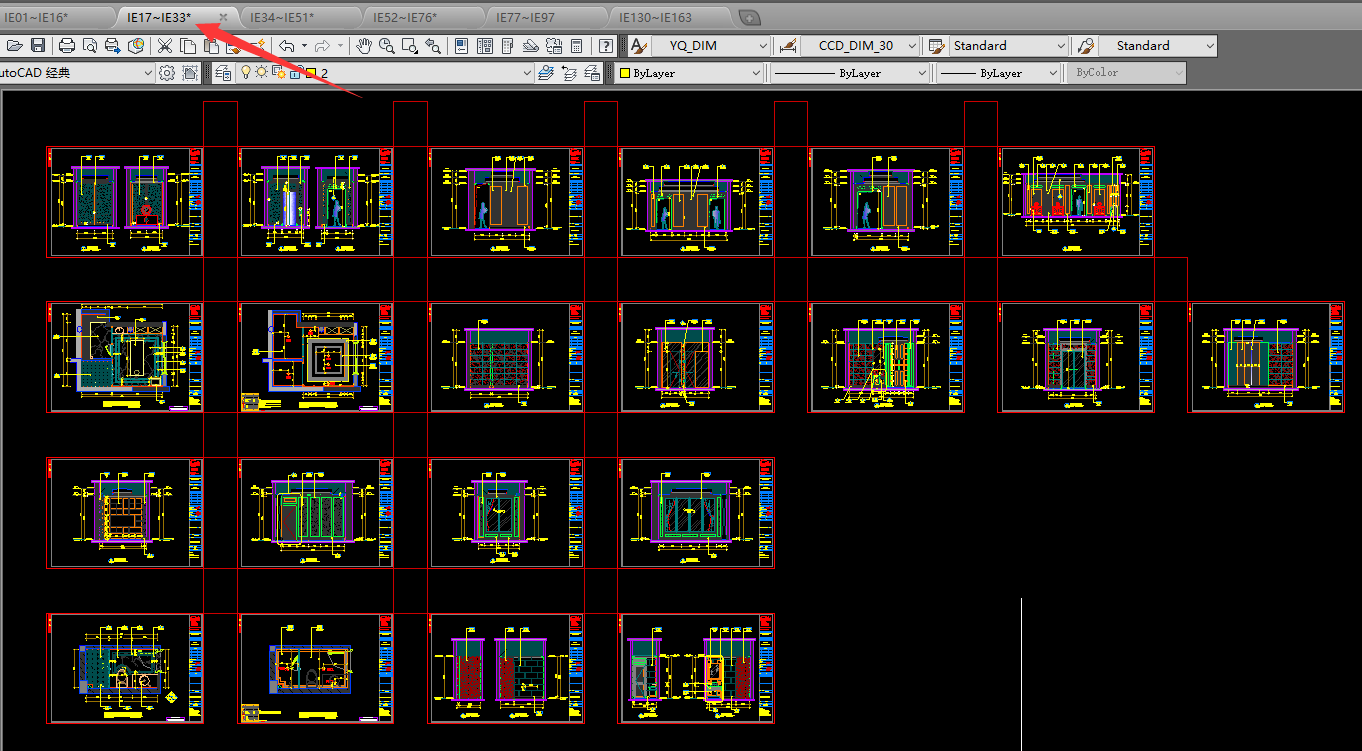The width and height of the screenshot is (1362, 751).
Task: Open the Properties palette icon
Action: [x=462, y=46]
